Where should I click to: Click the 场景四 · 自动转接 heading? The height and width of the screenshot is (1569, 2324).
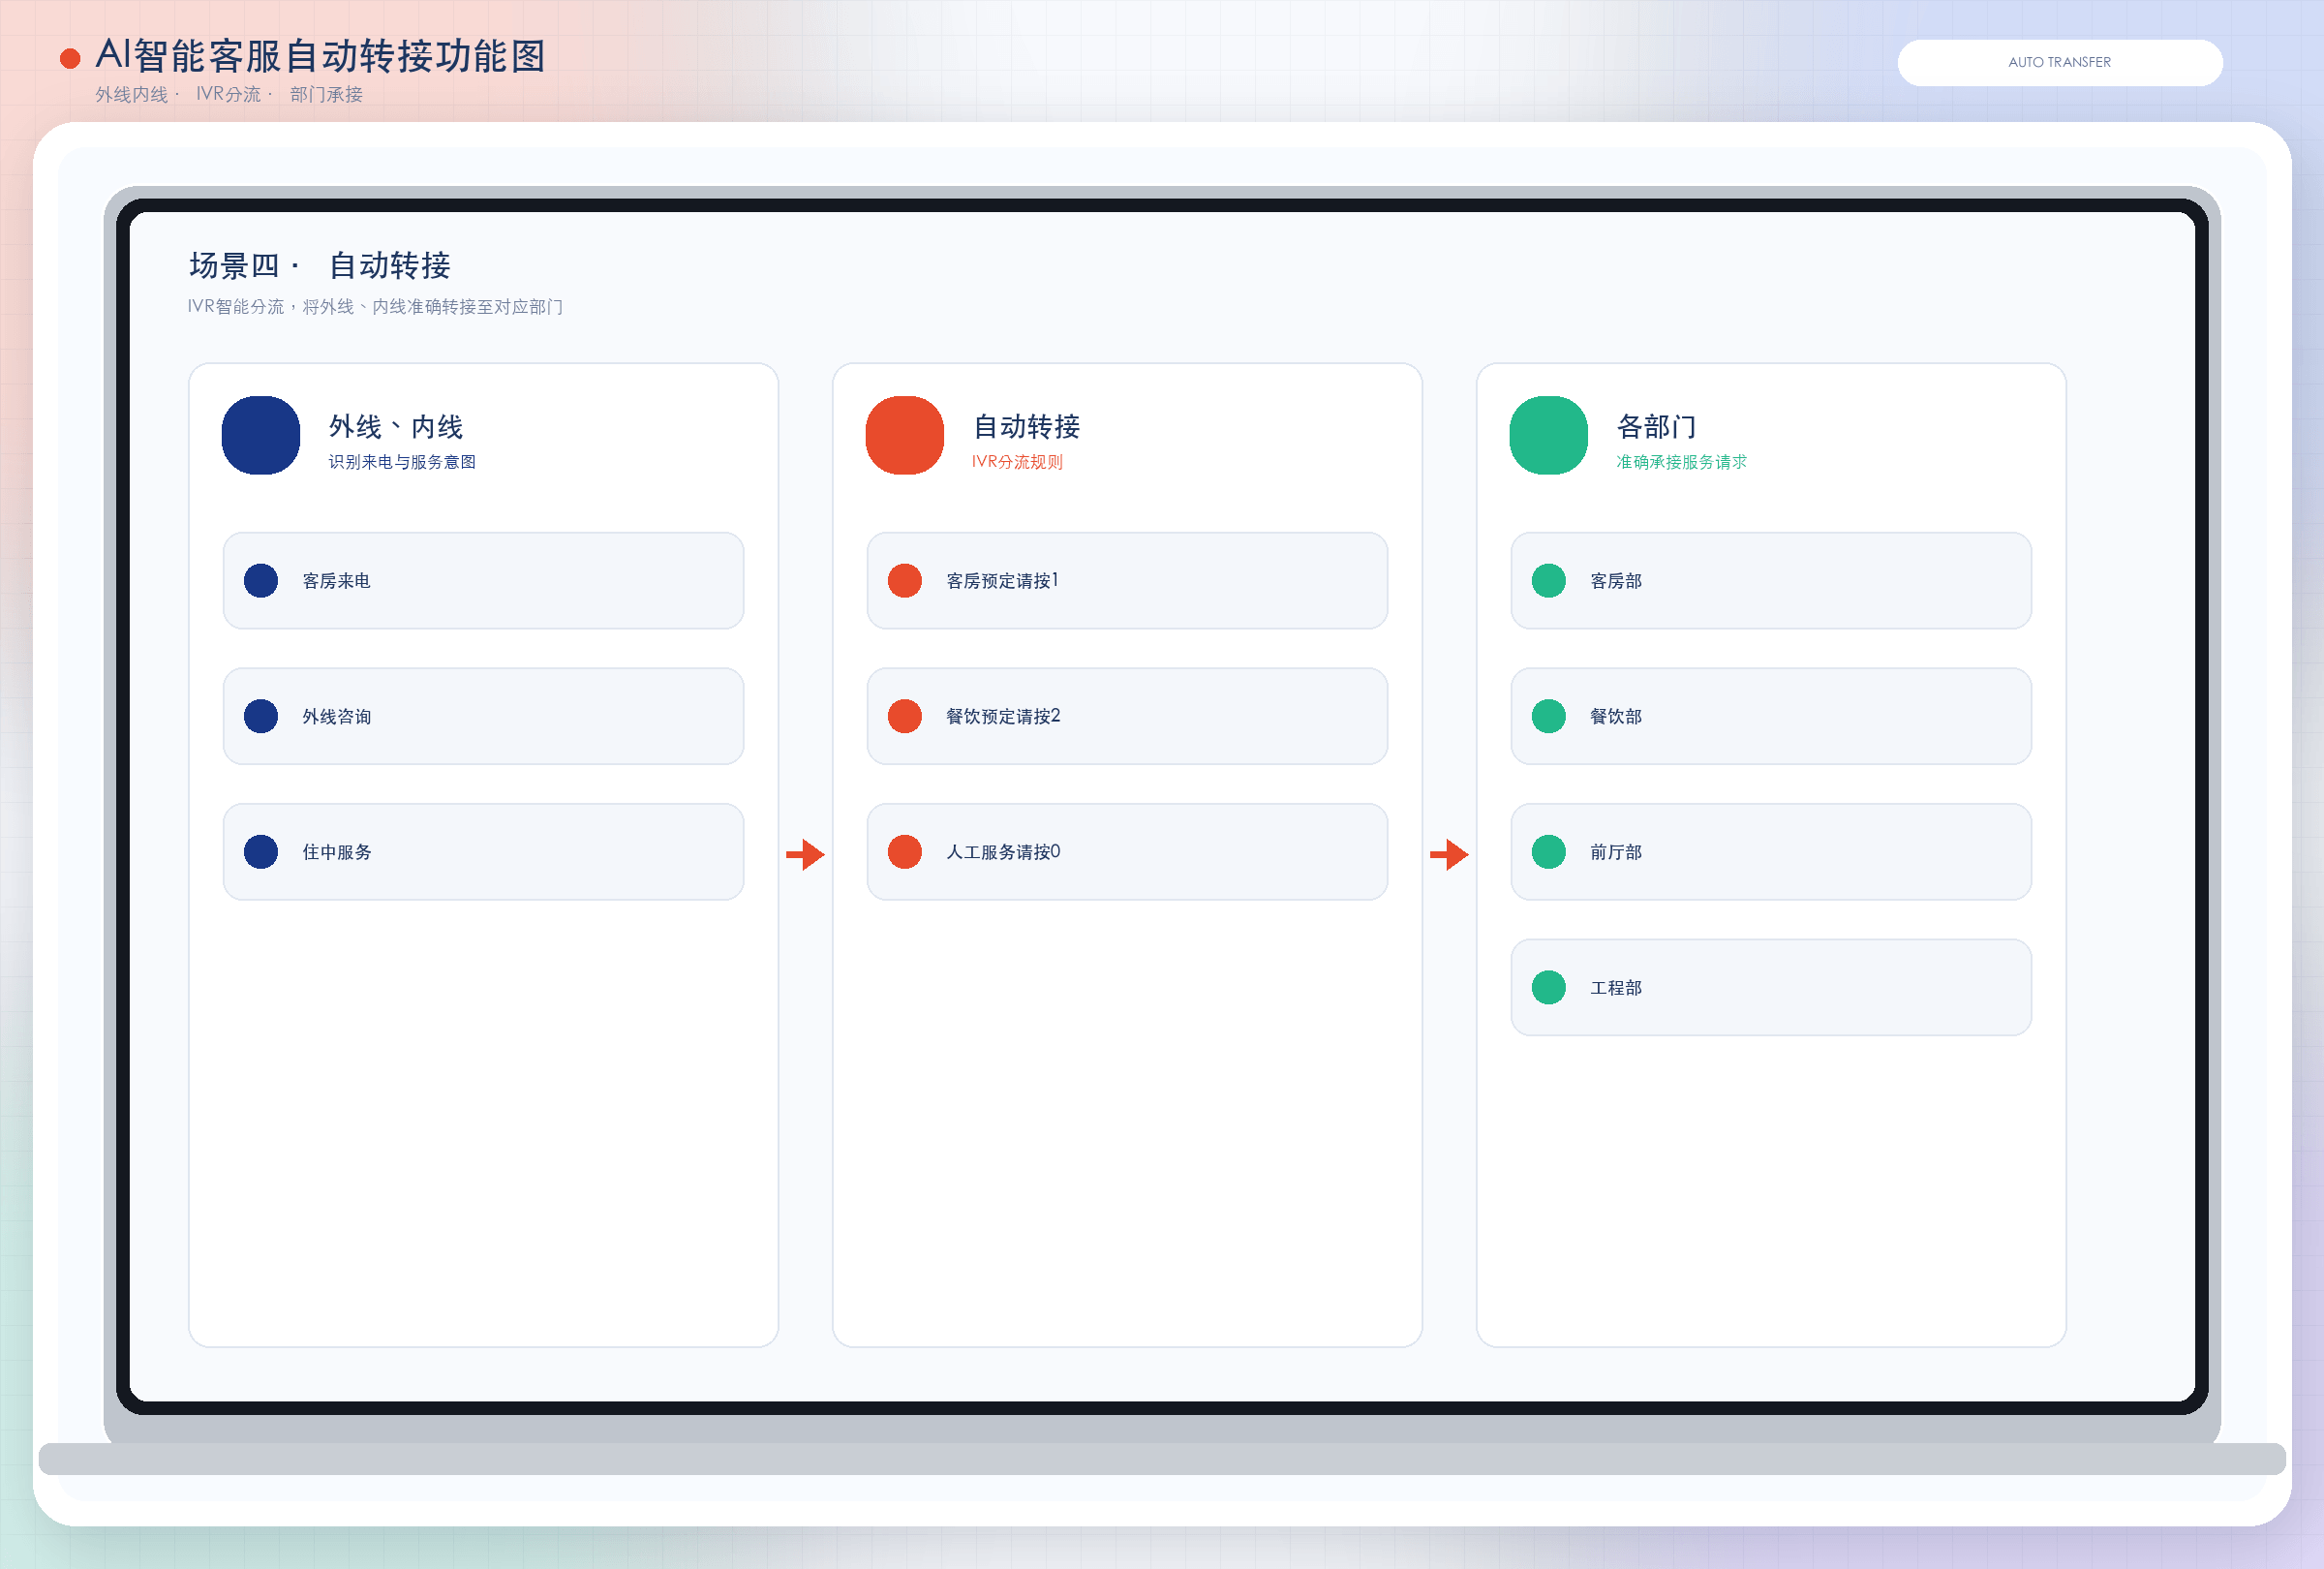pos(319,266)
